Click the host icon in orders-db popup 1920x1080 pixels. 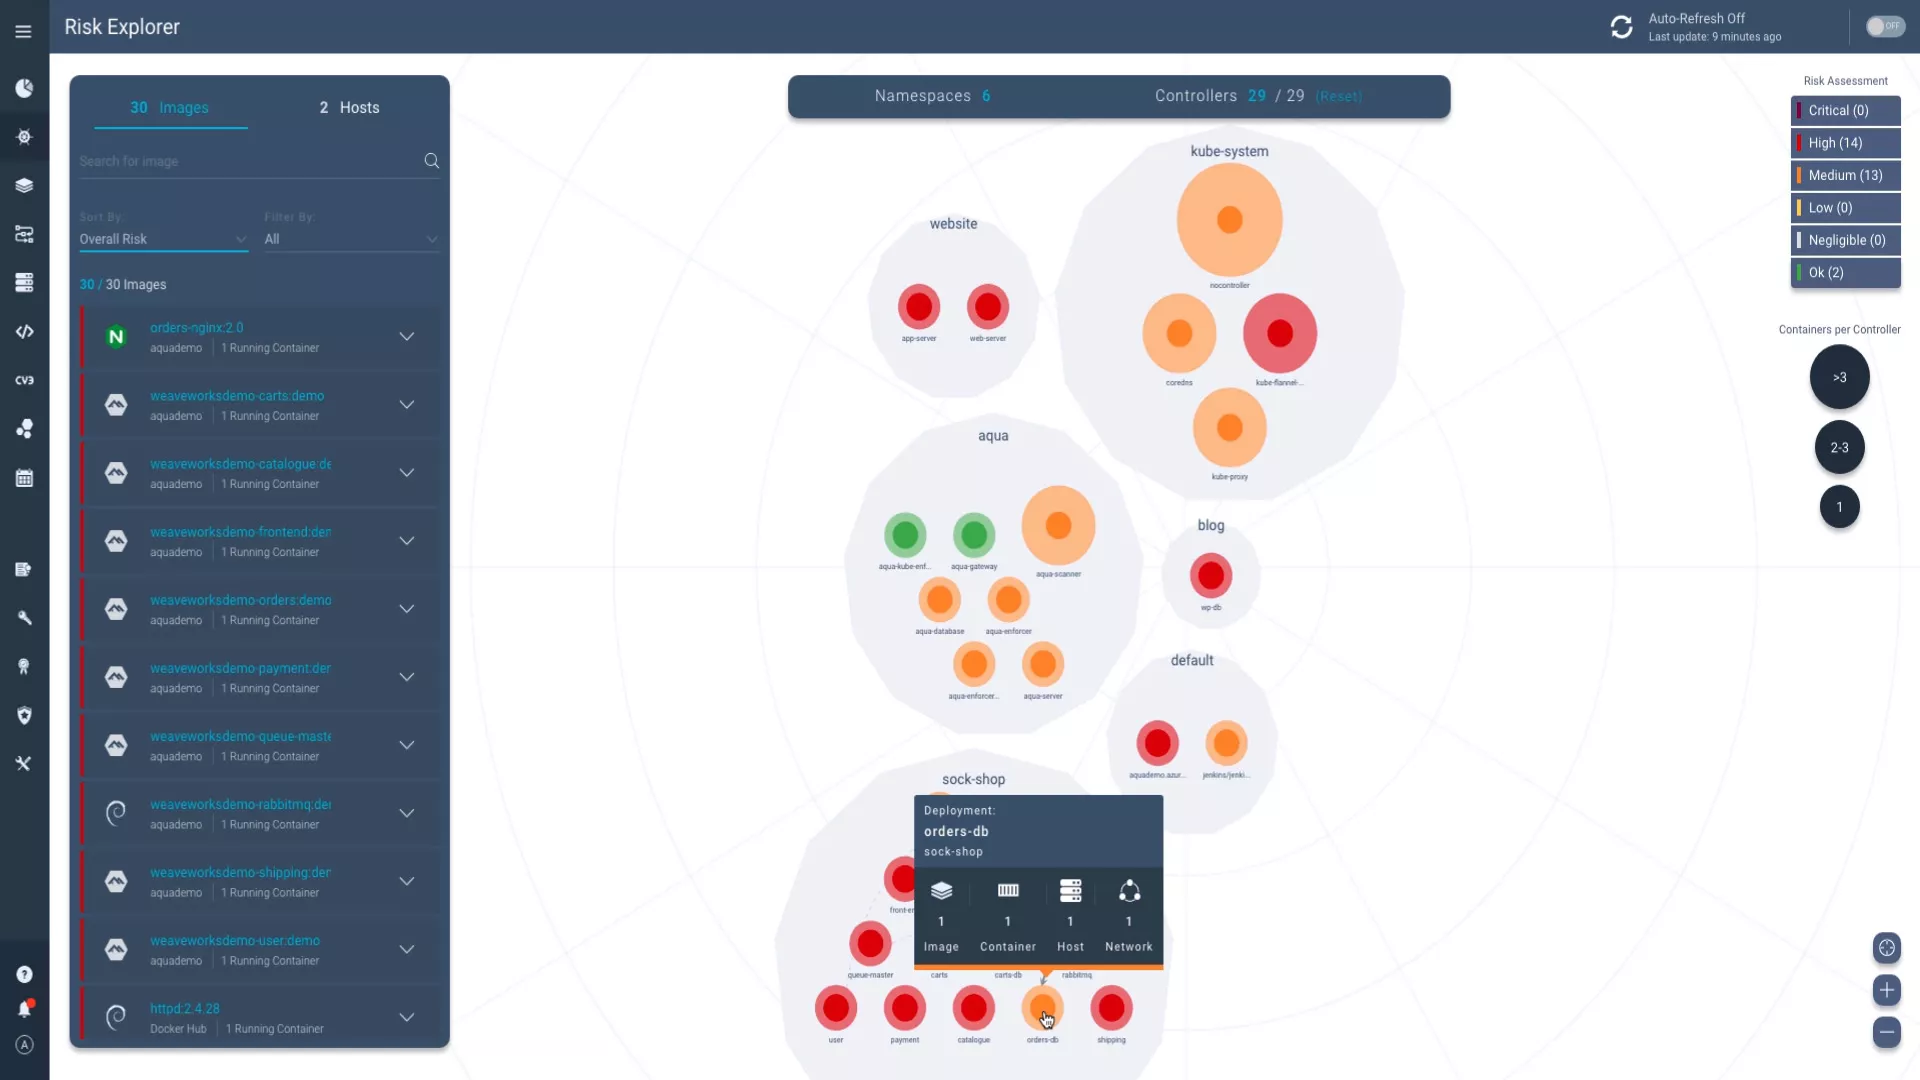[1071, 891]
